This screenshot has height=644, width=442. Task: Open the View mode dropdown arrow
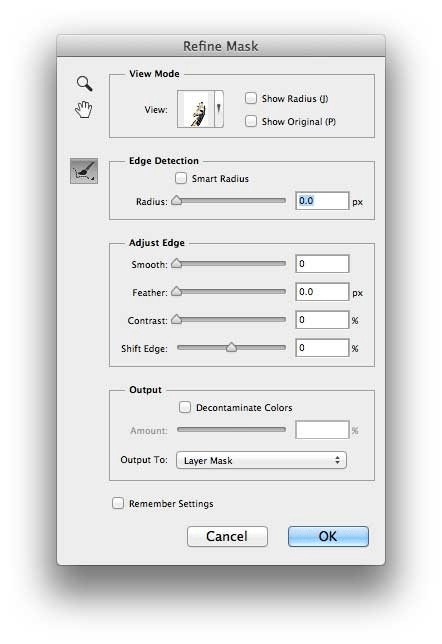pyautogui.click(x=219, y=109)
